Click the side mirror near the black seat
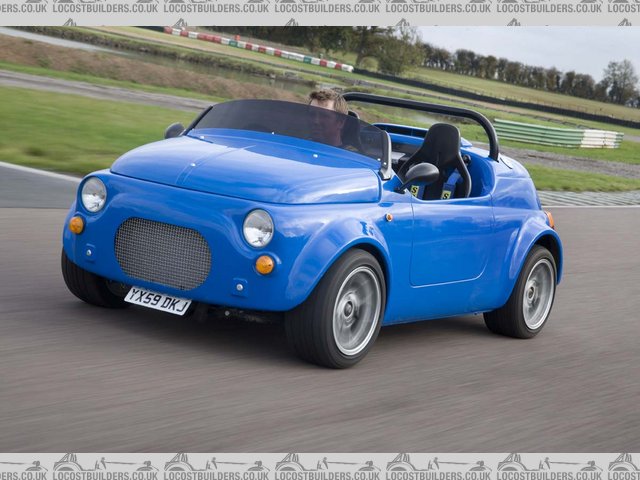640x480 pixels. 421,174
